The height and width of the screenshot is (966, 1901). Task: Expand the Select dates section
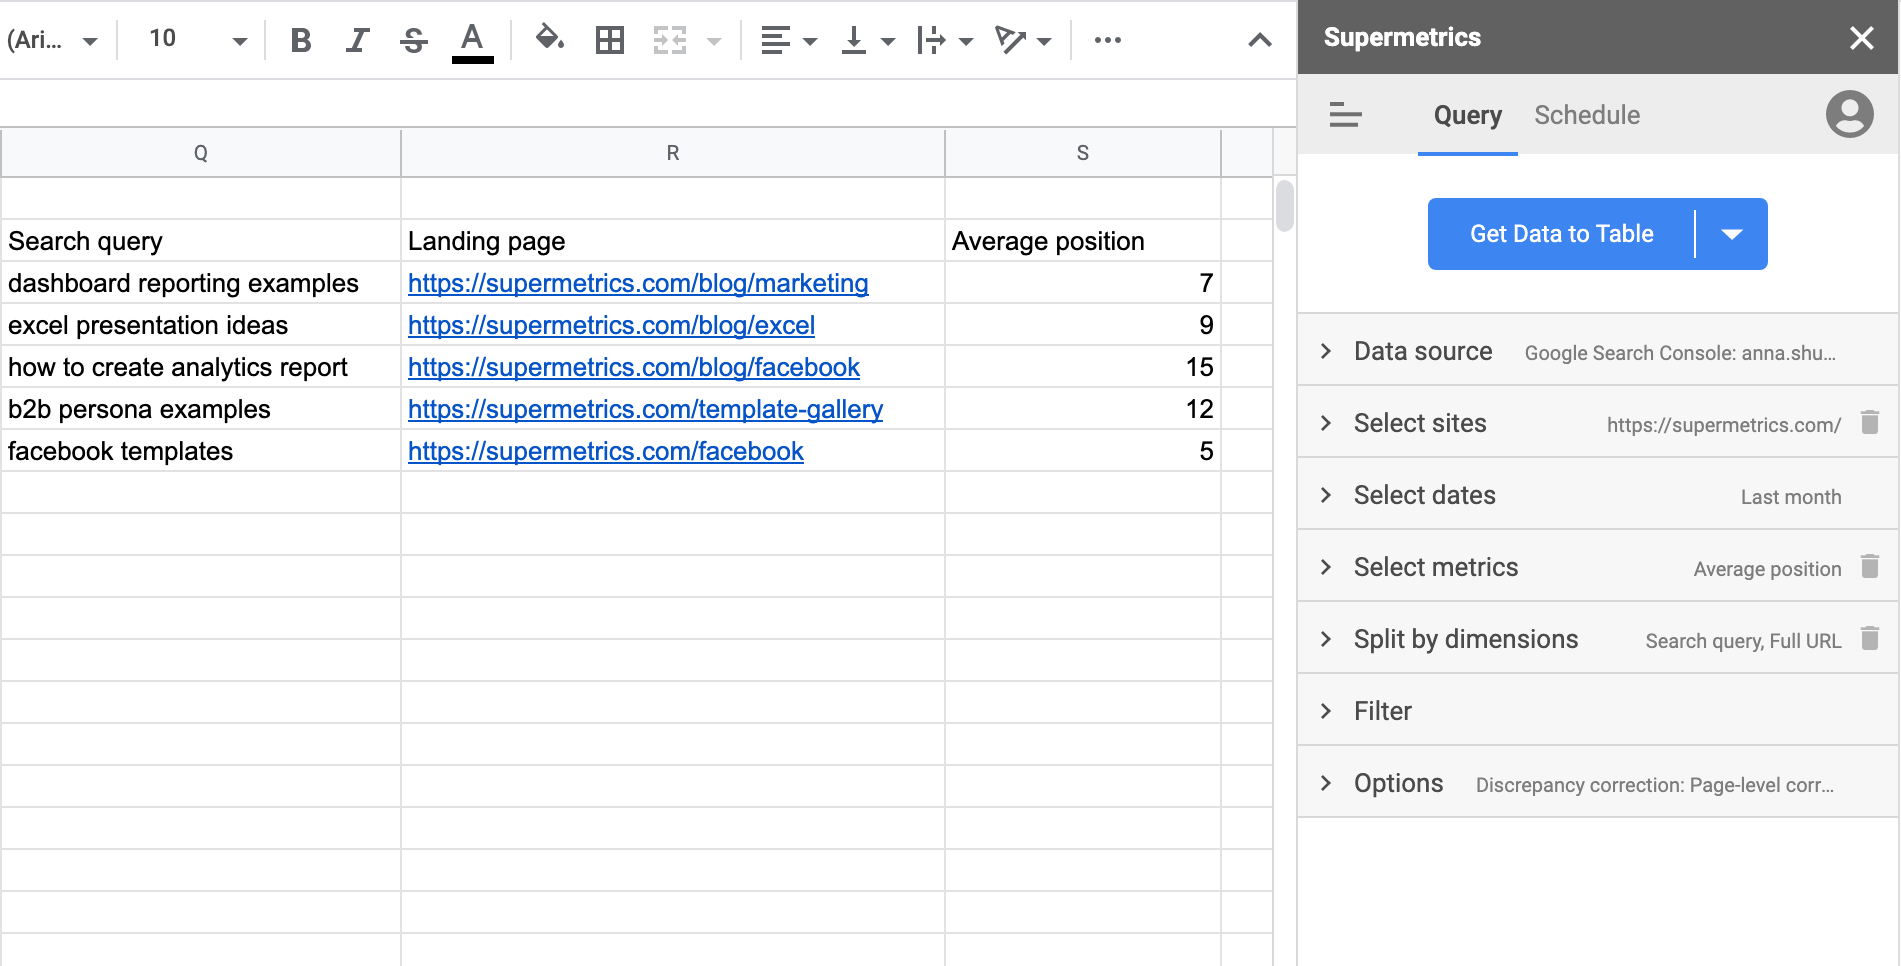(x=1598, y=495)
